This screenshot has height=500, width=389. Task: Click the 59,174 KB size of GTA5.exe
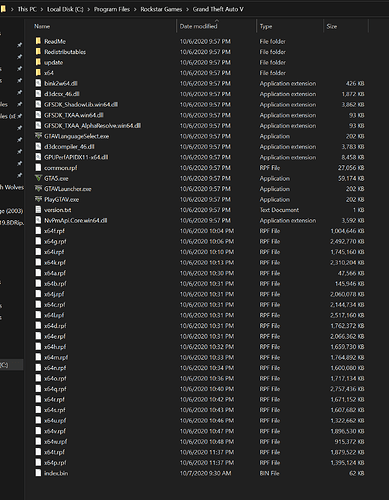(x=351, y=178)
